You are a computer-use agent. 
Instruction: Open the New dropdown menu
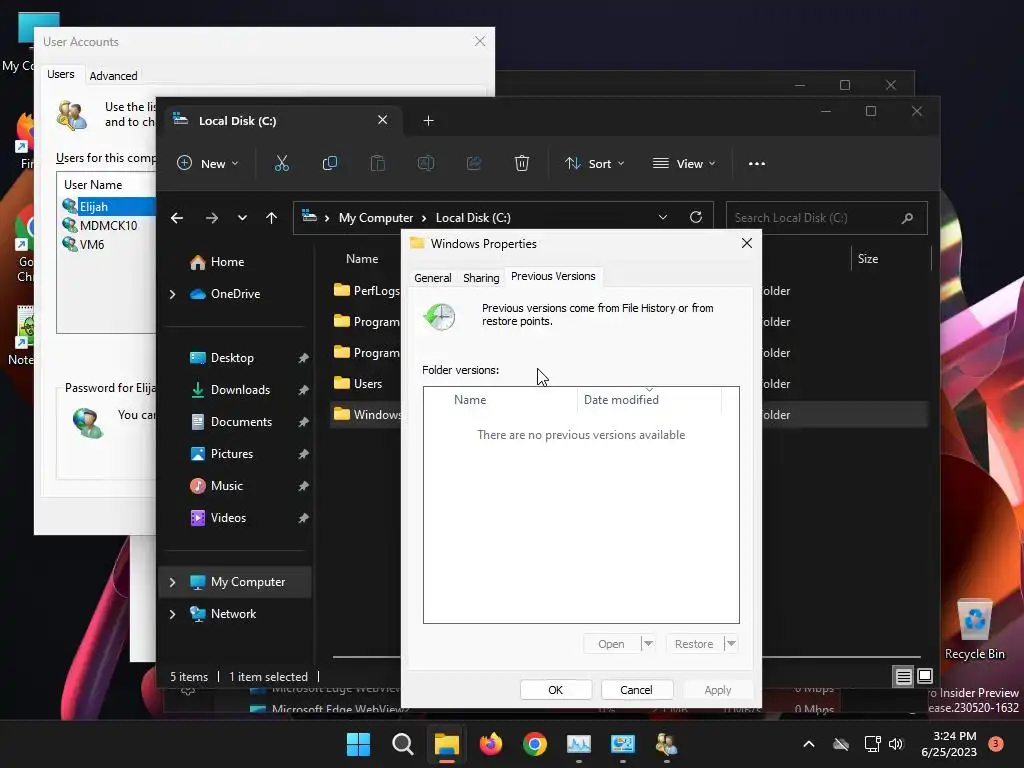(208, 163)
